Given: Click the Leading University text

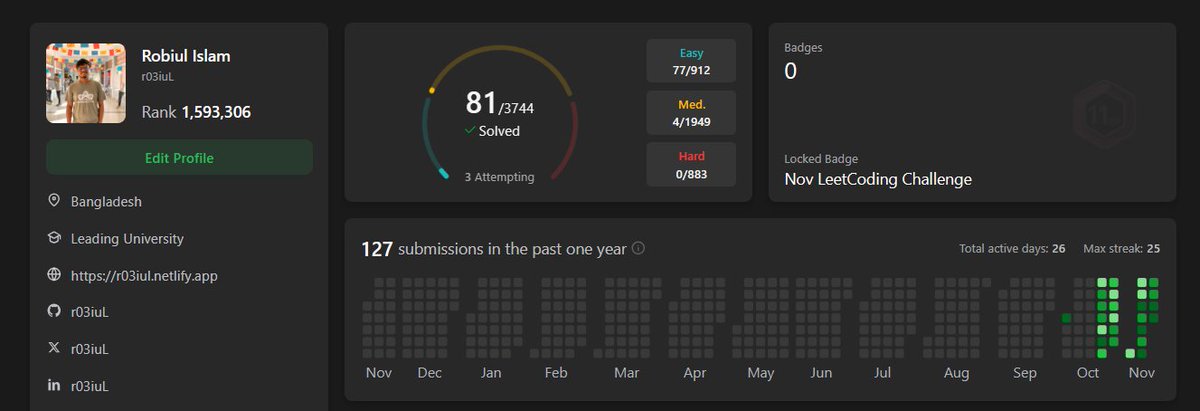Looking at the screenshot, I should 127,239.
